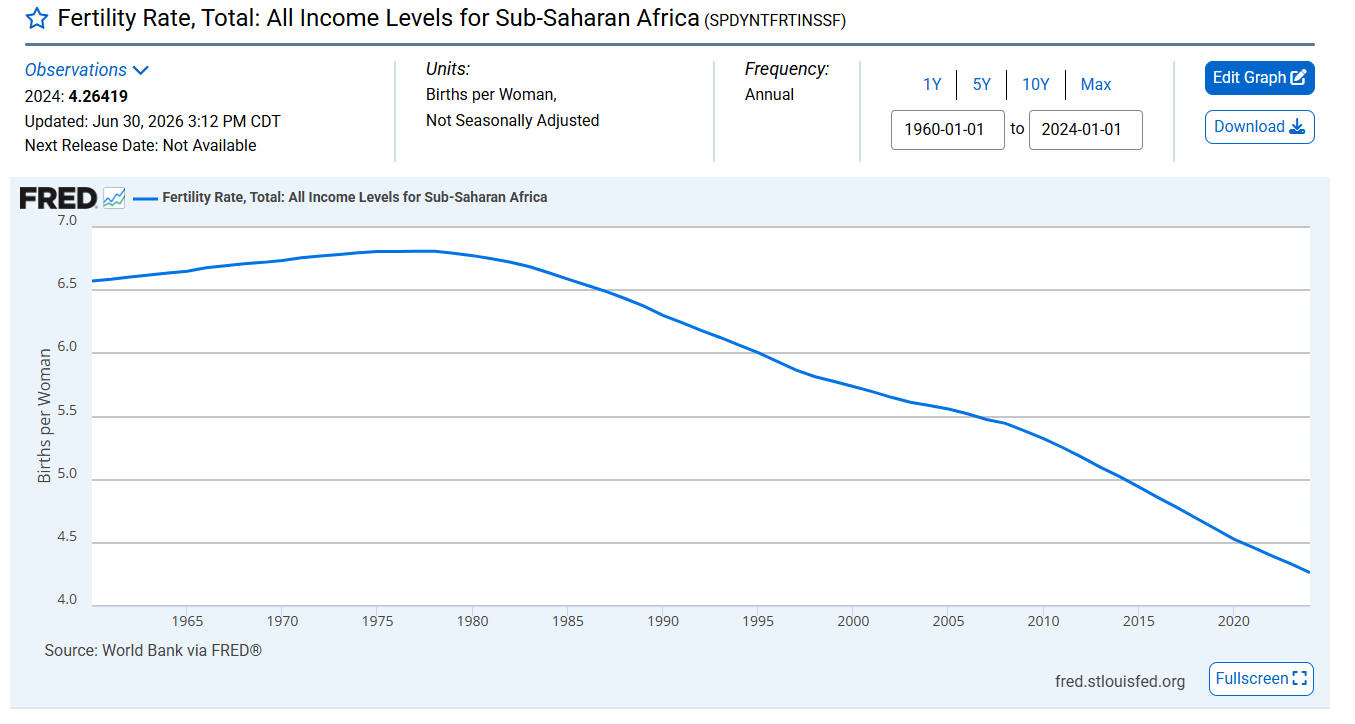Screen dimensions: 1355x724
Task: Click the blue series line legend swatch
Action: pos(146,198)
